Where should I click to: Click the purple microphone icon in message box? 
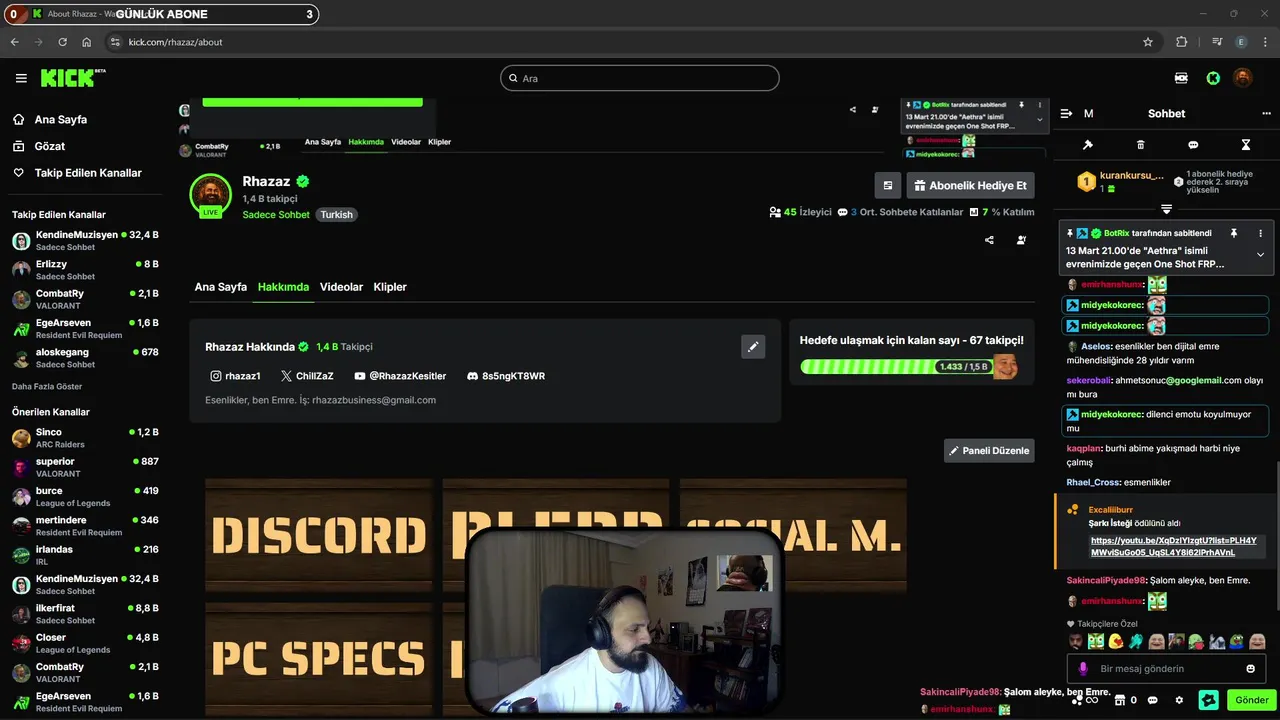point(1083,669)
